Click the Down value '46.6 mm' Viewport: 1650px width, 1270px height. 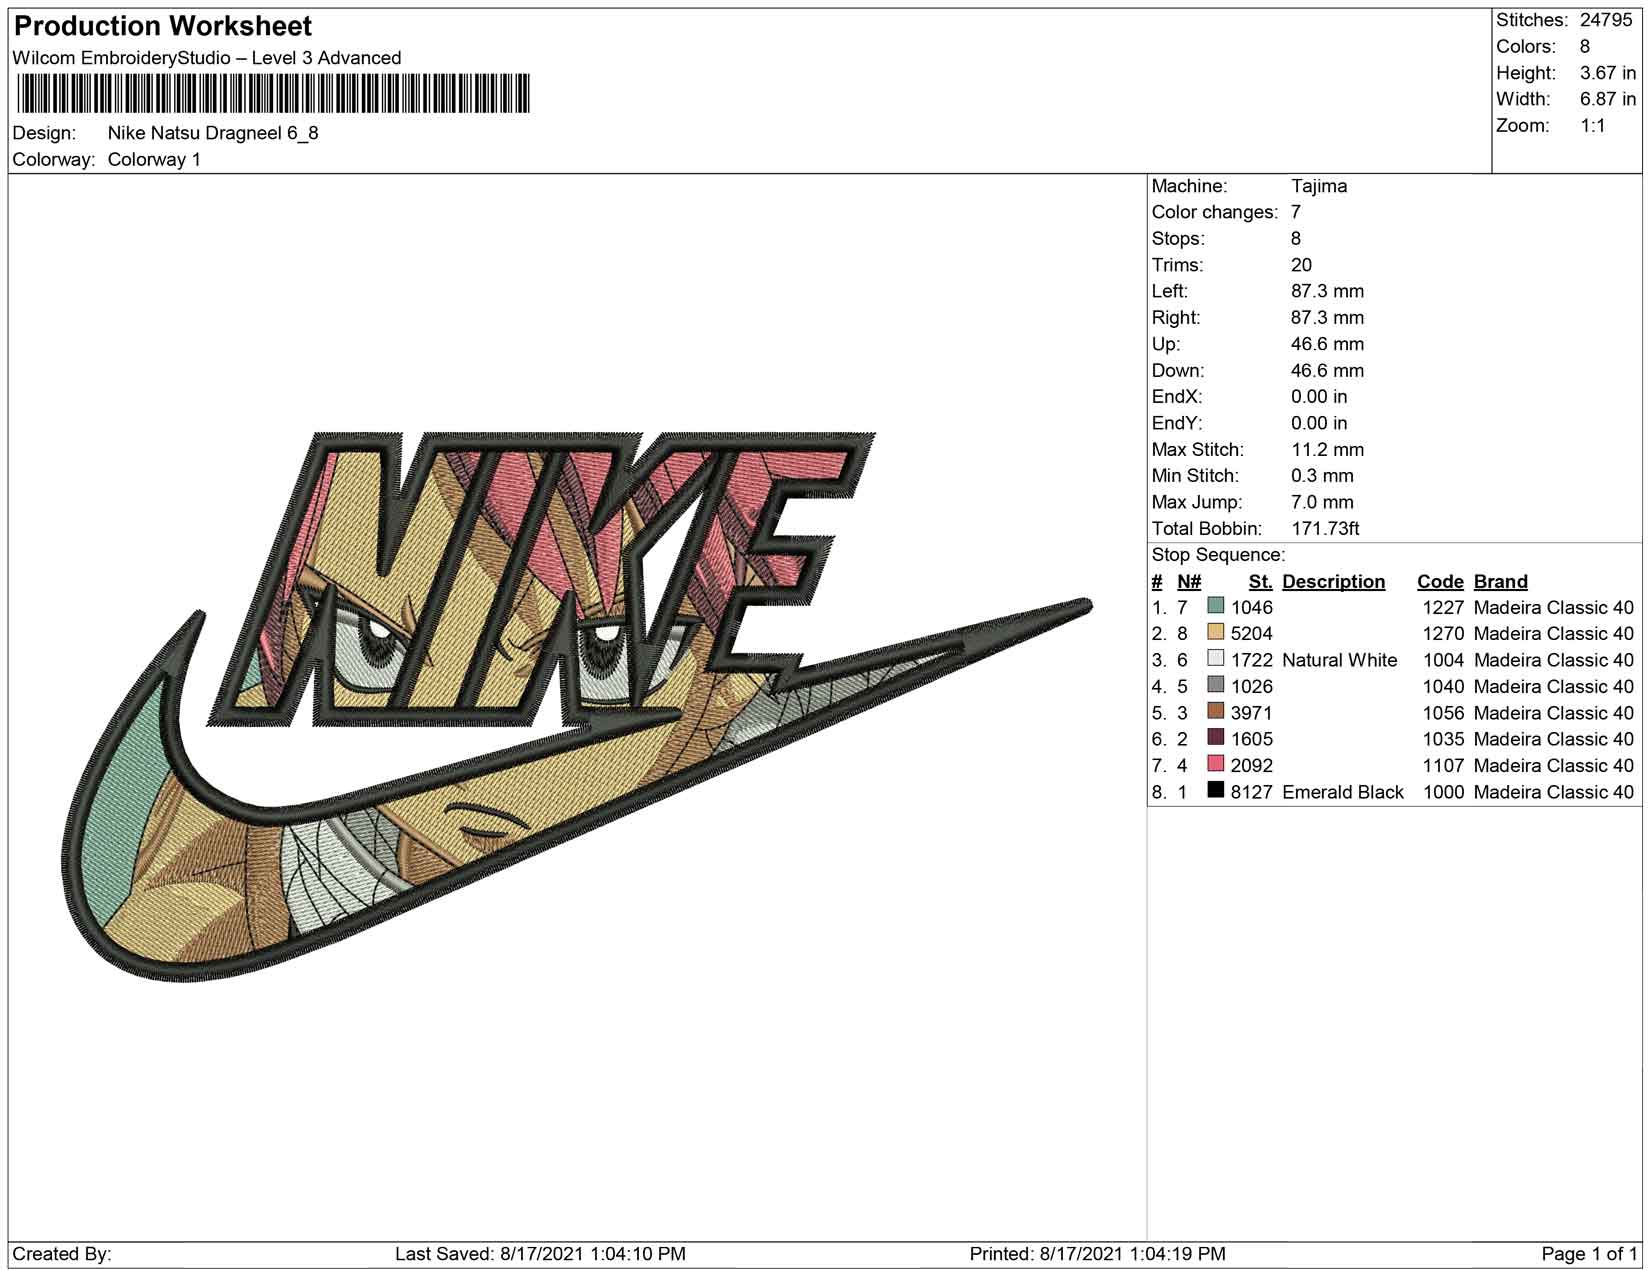coord(1327,371)
